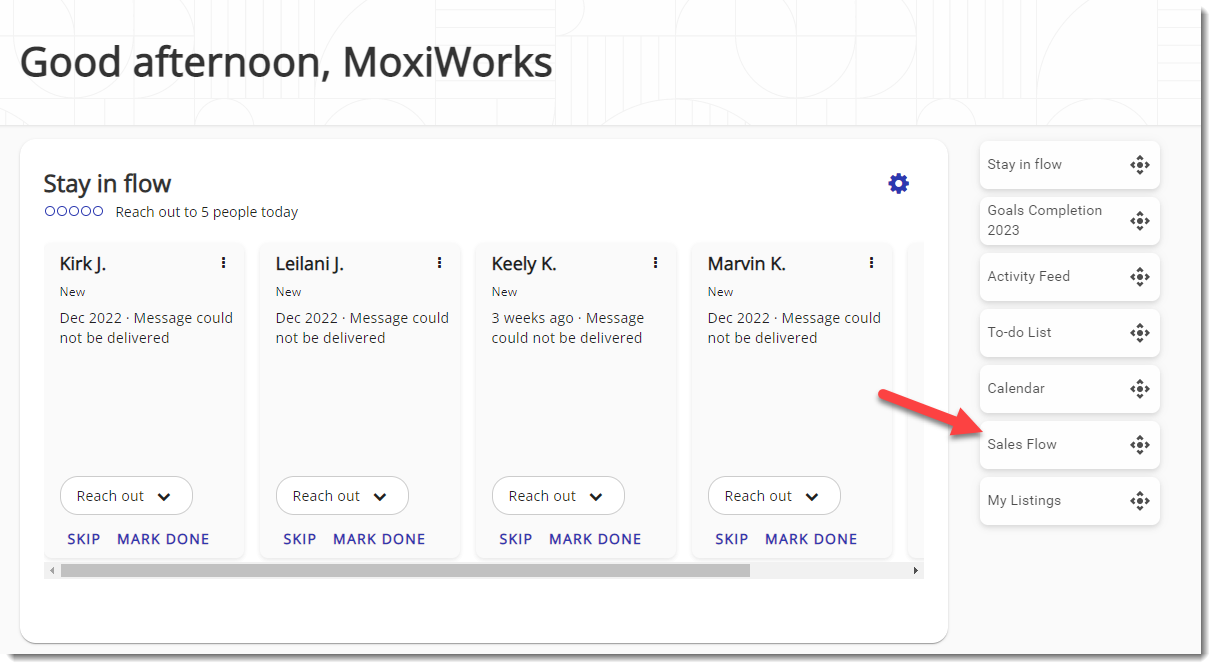
Task: Grab the move handle next to Calendar
Action: 1140,388
